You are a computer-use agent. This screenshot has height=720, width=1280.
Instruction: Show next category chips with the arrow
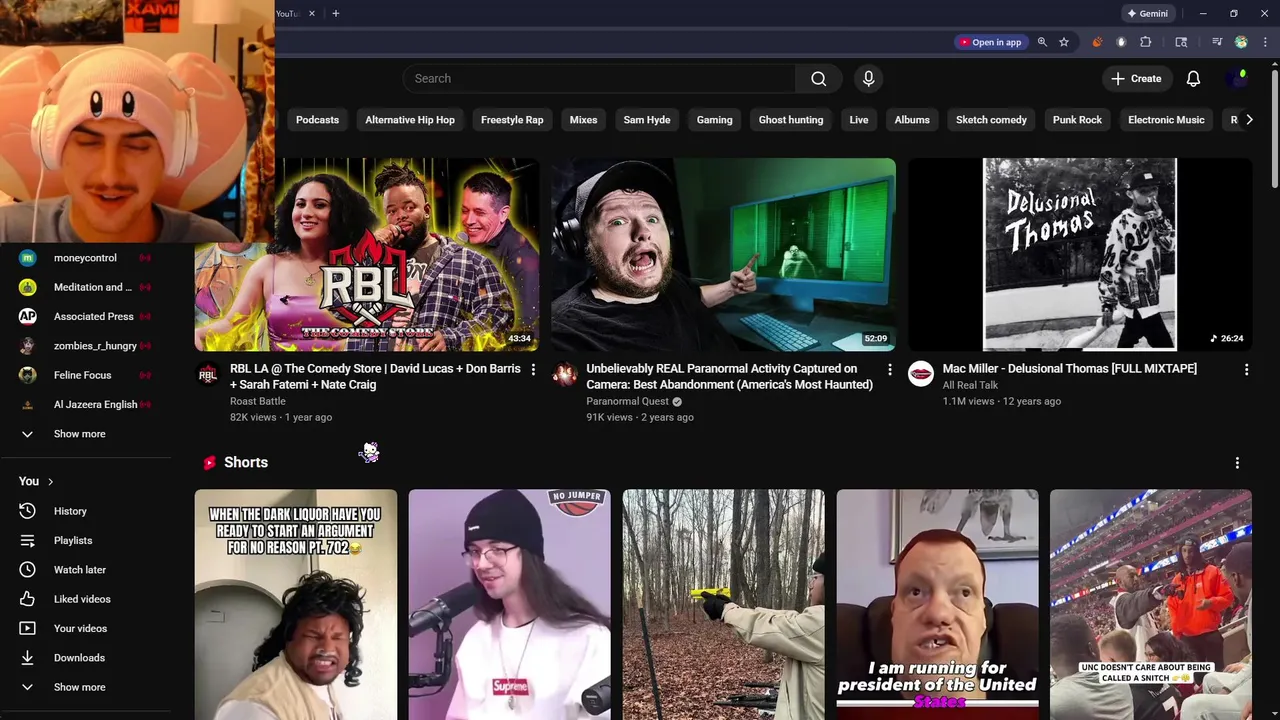[1249, 120]
